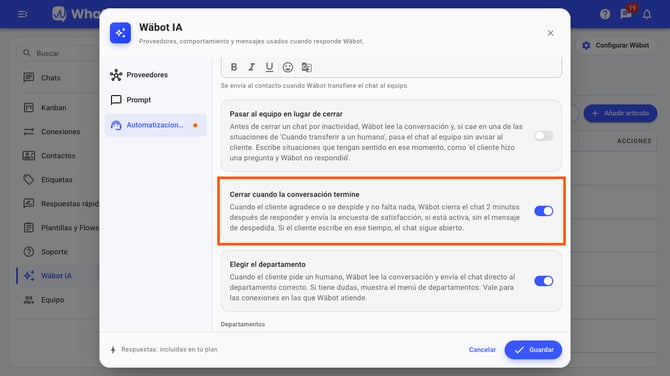
Task: Open Kanban in the sidebar
Action: 58,108
